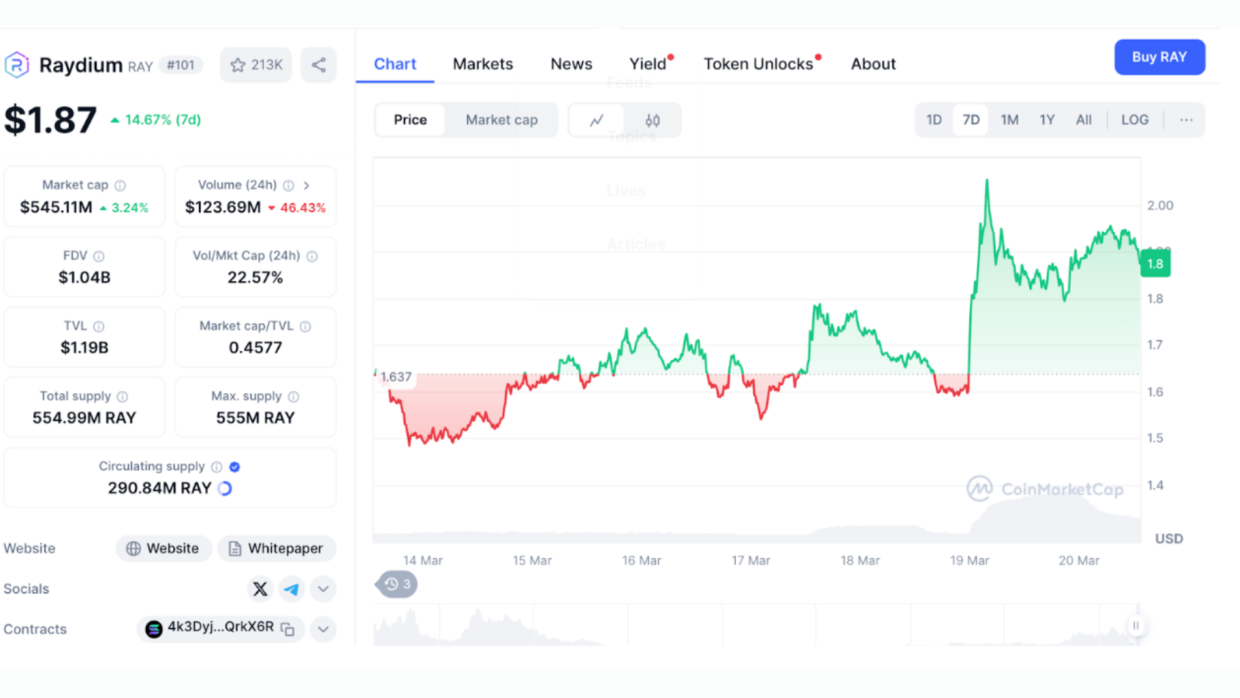Expand Volume (24h) arrow chevron
This screenshot has height=698, width=1240.
click(x=306, y=185)
